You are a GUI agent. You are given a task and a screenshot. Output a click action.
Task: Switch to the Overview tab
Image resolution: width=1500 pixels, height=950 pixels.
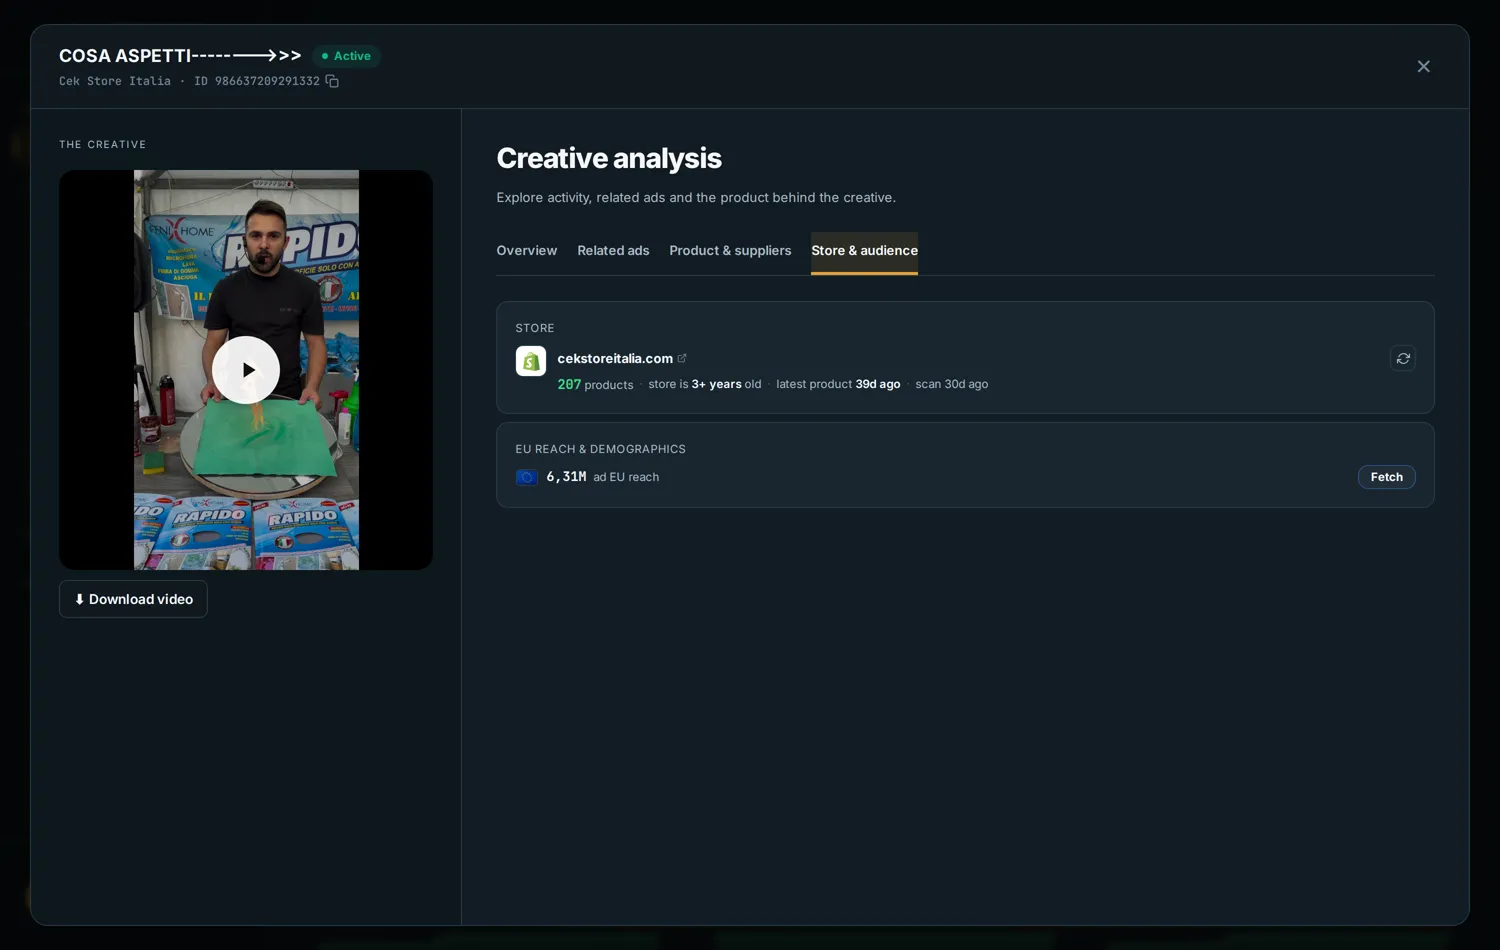(527, 251)
